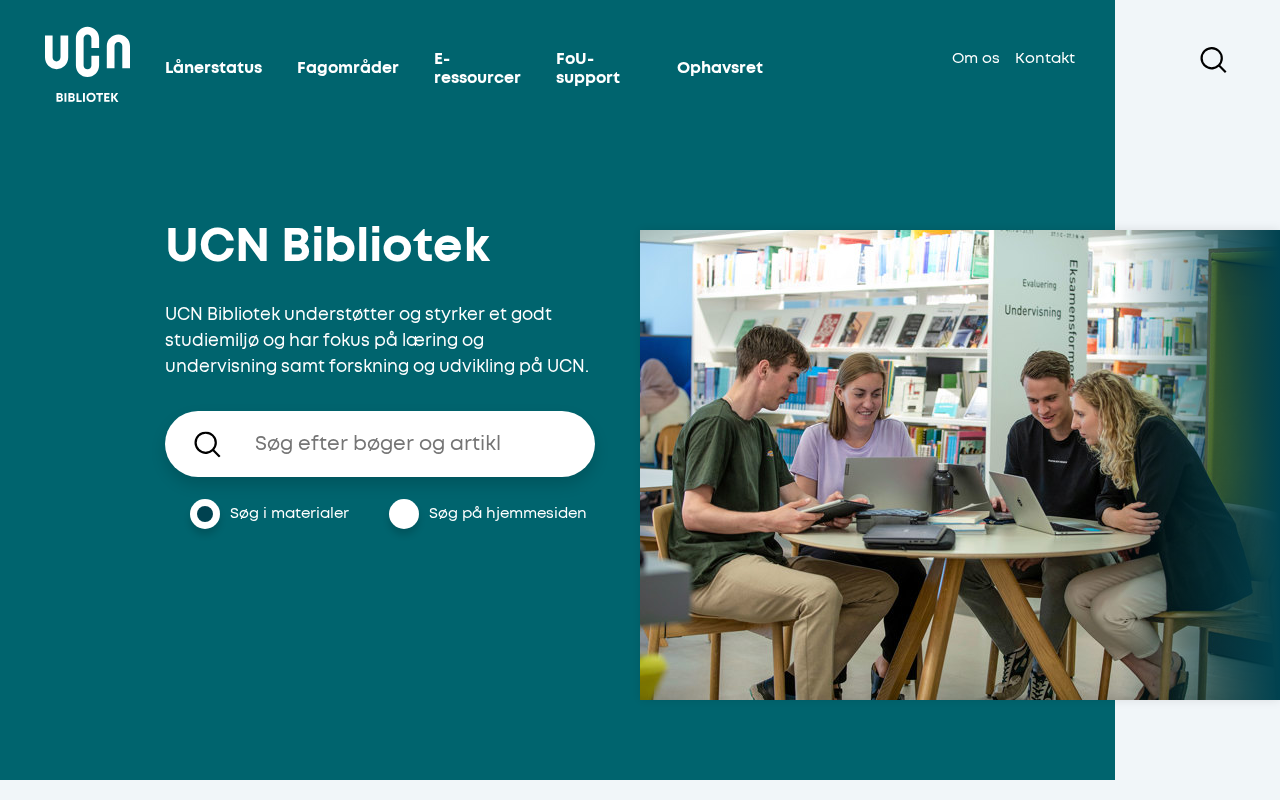Click the 'UCN Bibliotek' heading

tap(328, 245)
